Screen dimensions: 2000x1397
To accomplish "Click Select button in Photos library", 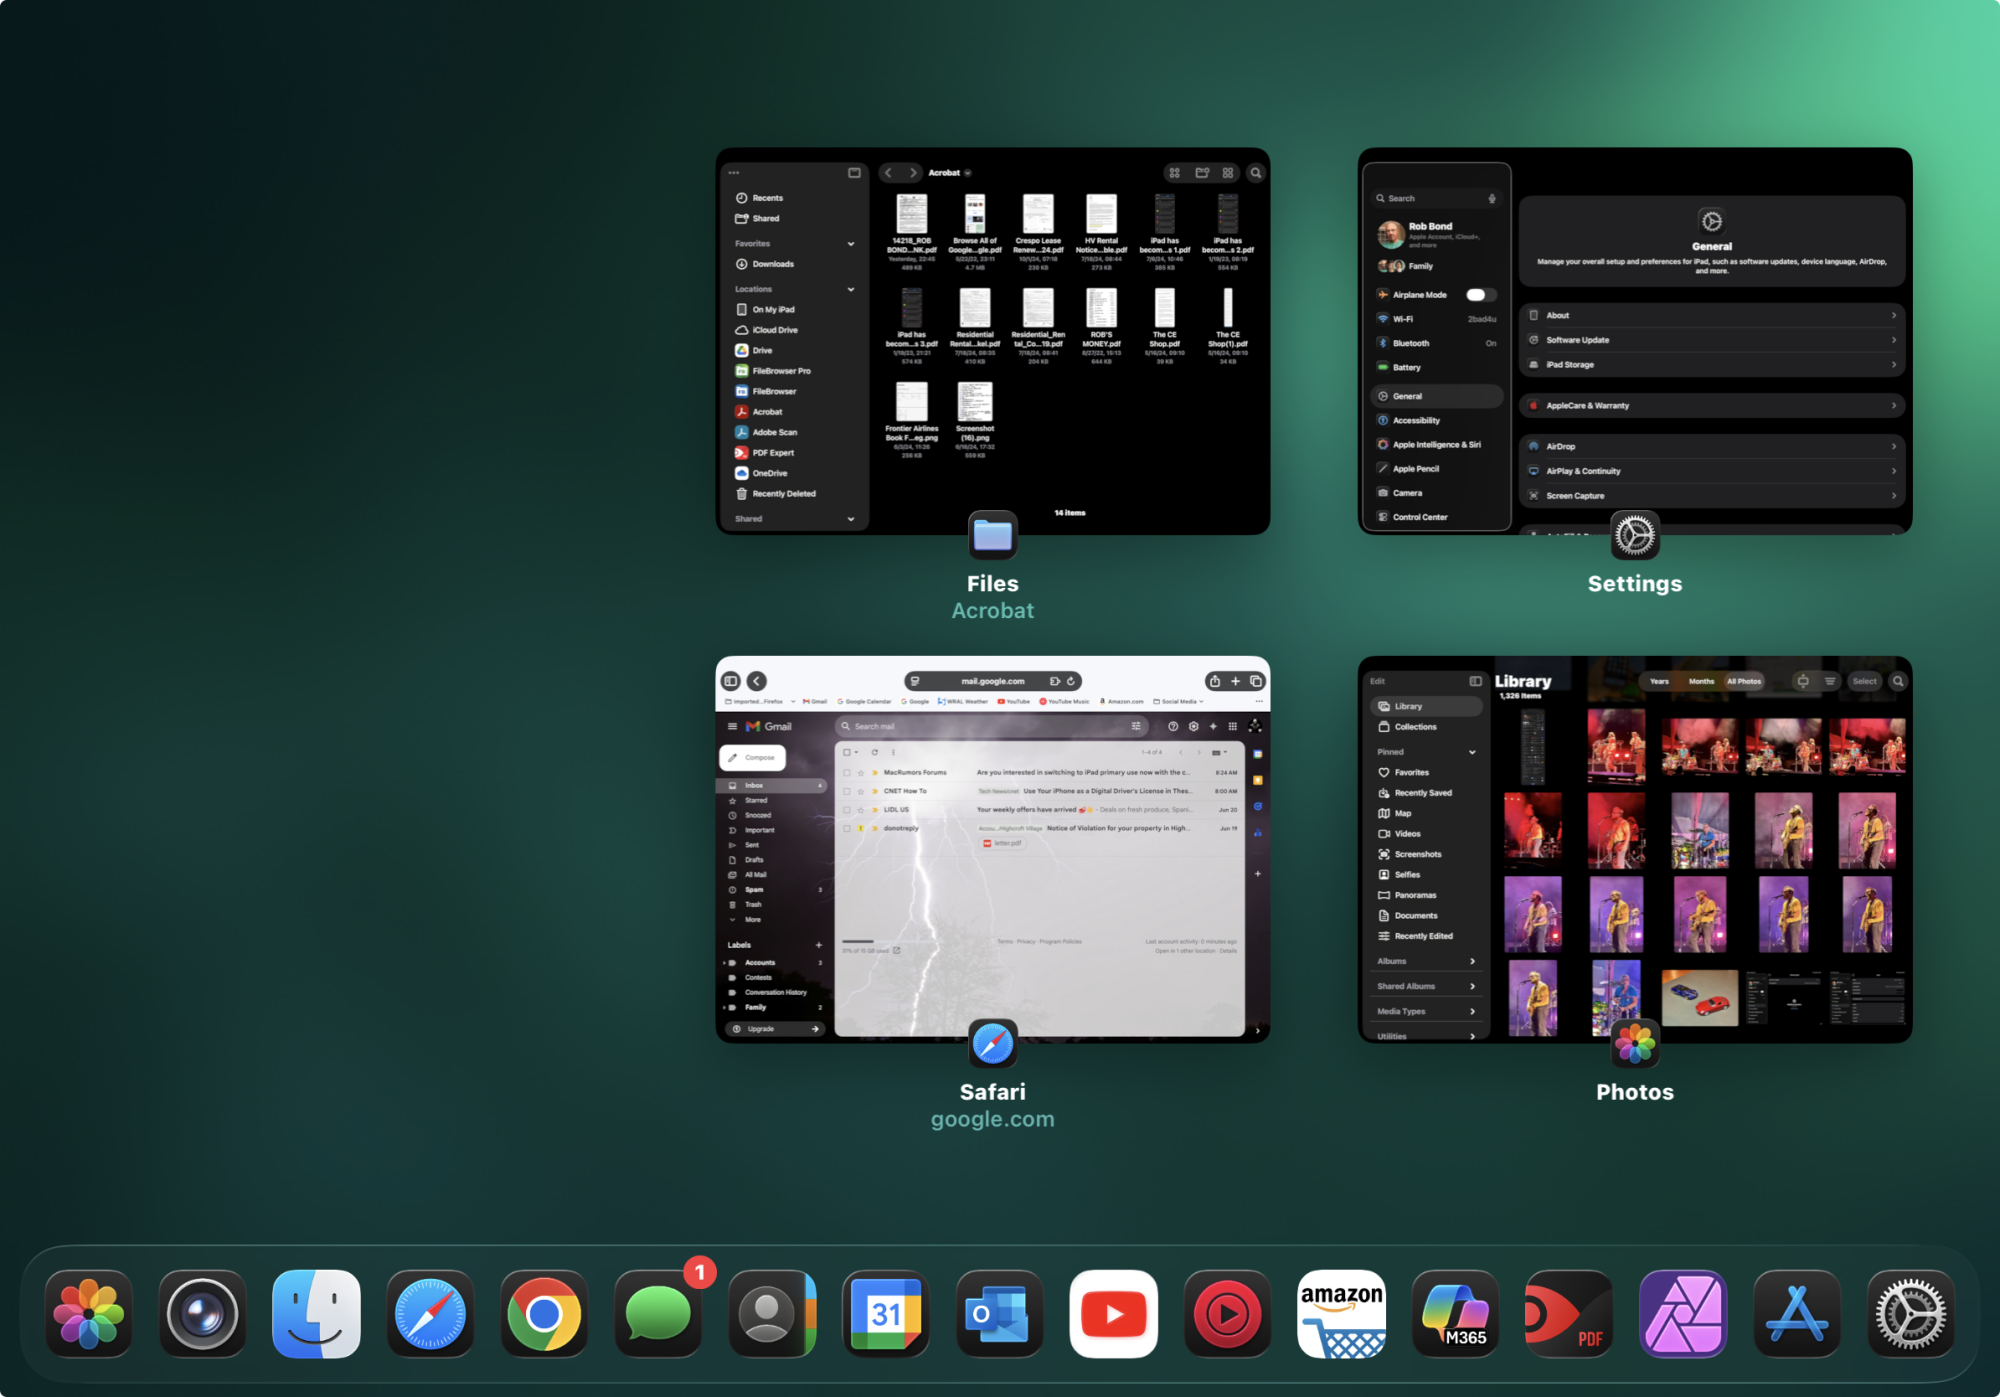I will pyautogui.click(x=1864, y=681).
